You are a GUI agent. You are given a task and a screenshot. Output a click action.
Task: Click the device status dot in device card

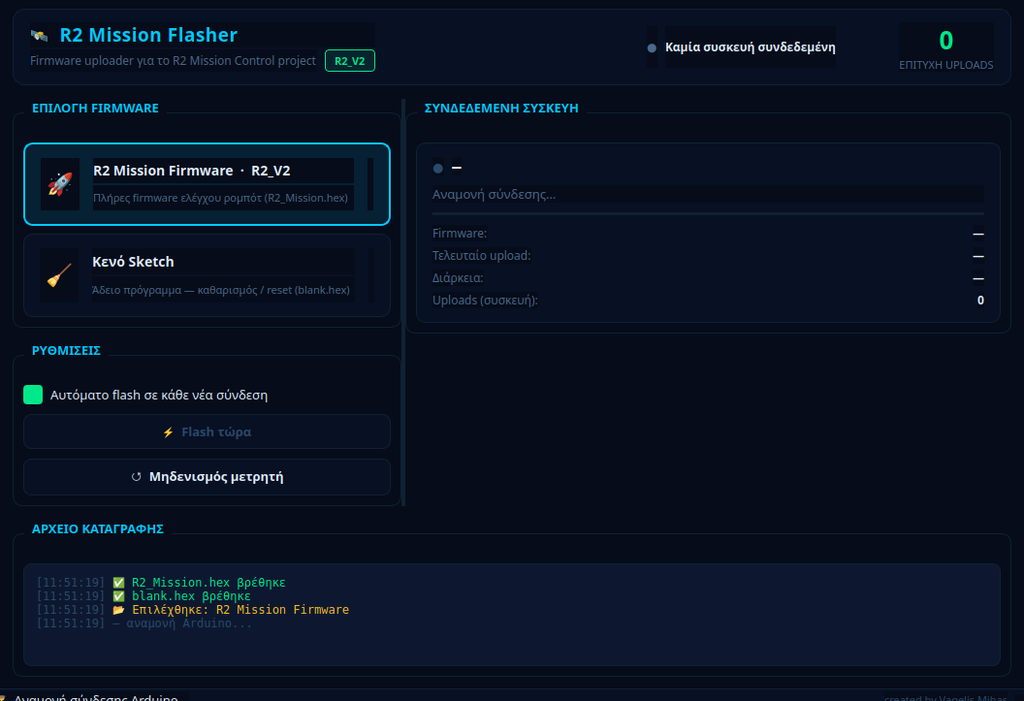click(x=438, y=169)
